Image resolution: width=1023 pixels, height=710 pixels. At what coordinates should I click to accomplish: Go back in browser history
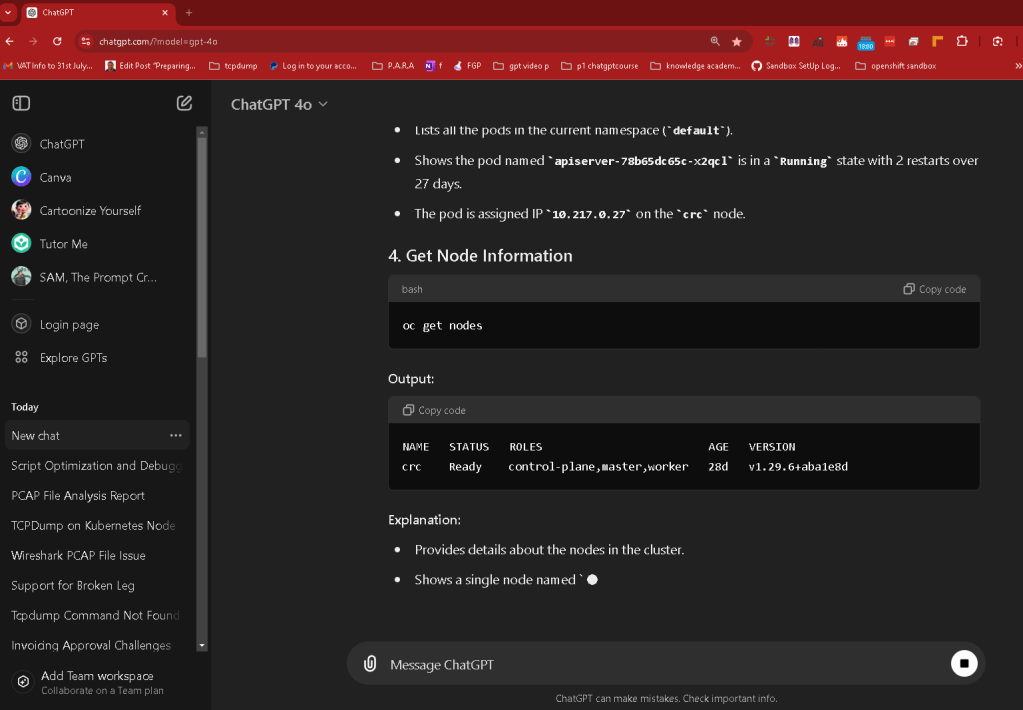10,41
